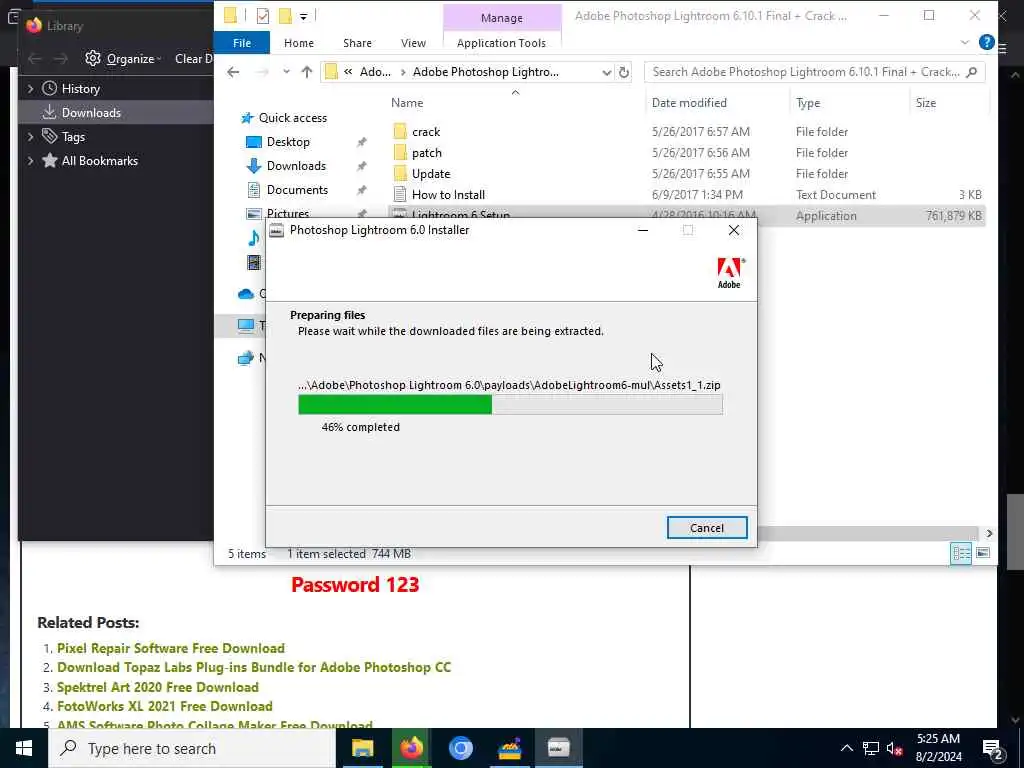
Task: Open Spektrel Art 2020 Free Download link
Action: [x=158, y=687]
